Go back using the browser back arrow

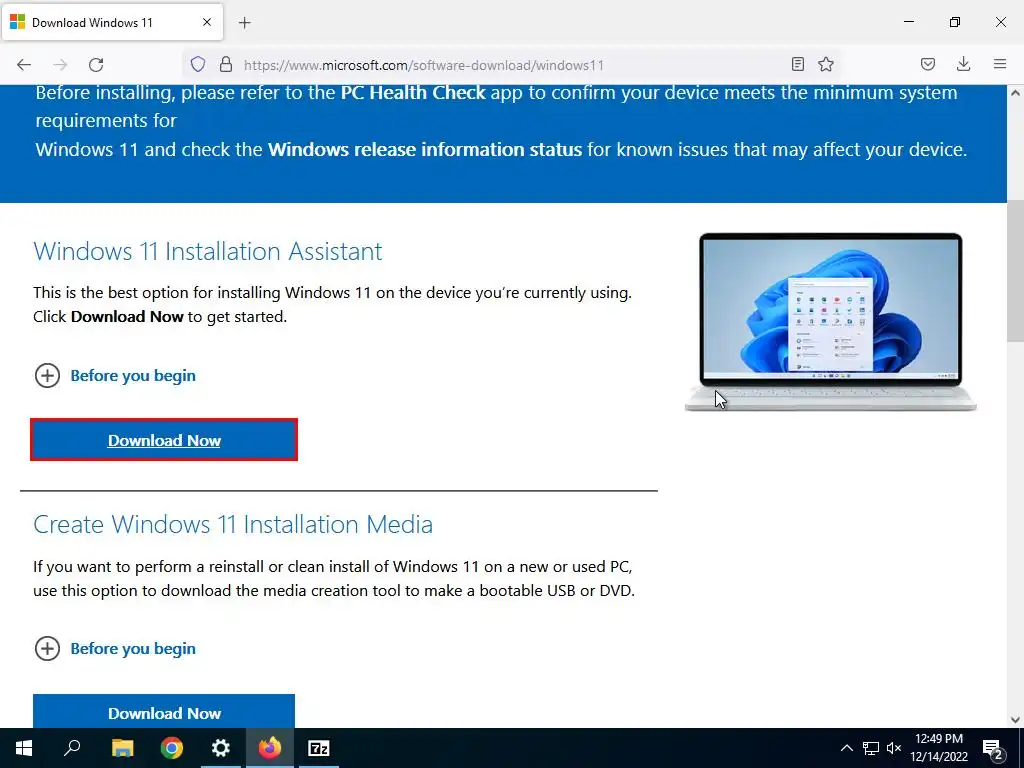24,65
